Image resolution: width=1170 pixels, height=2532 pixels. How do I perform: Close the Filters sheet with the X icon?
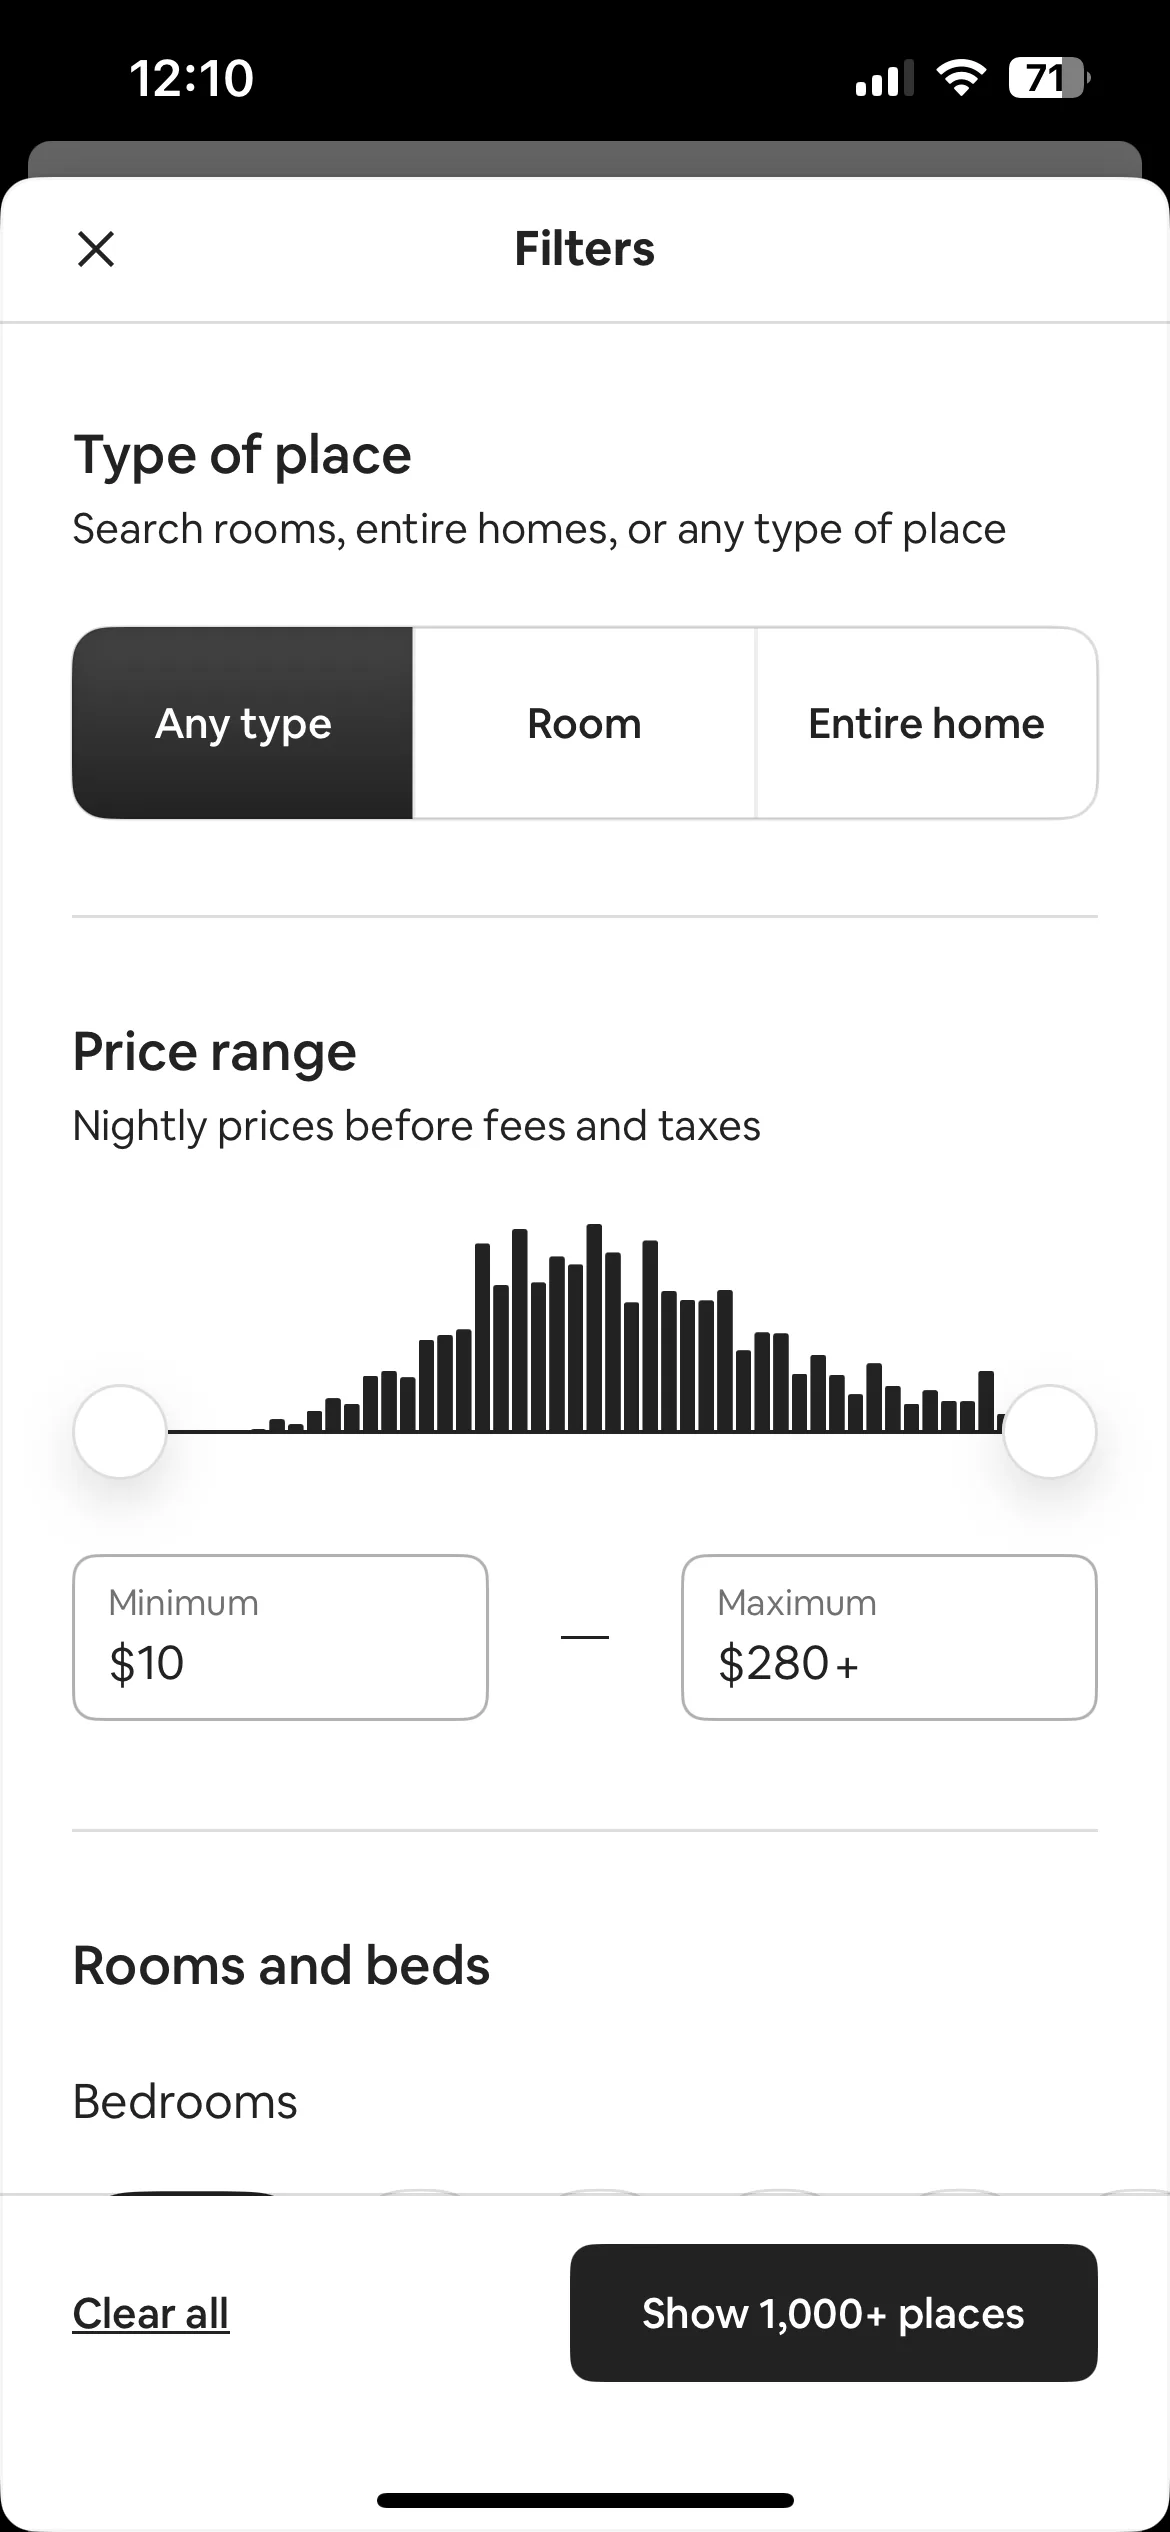[96, 249]
